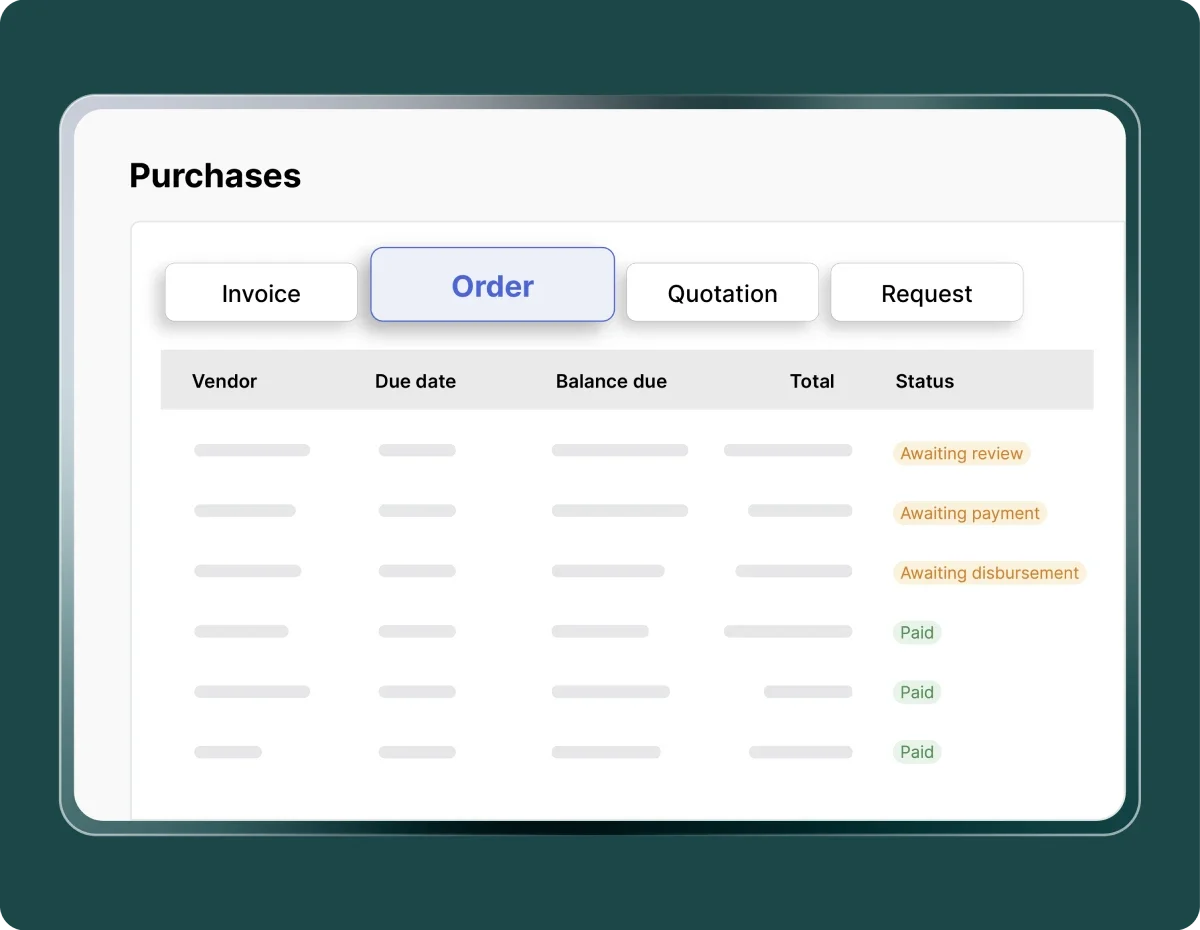Click the Status column header

click(924, 381)
